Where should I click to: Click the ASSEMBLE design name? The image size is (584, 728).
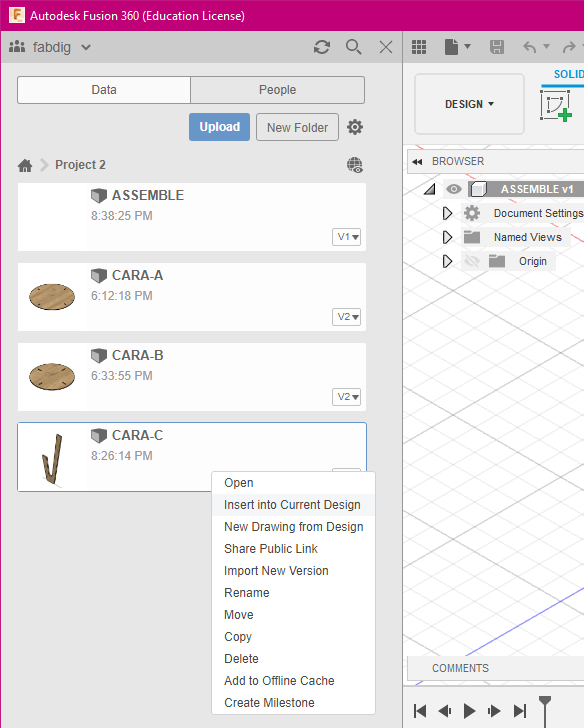point(148,195)
